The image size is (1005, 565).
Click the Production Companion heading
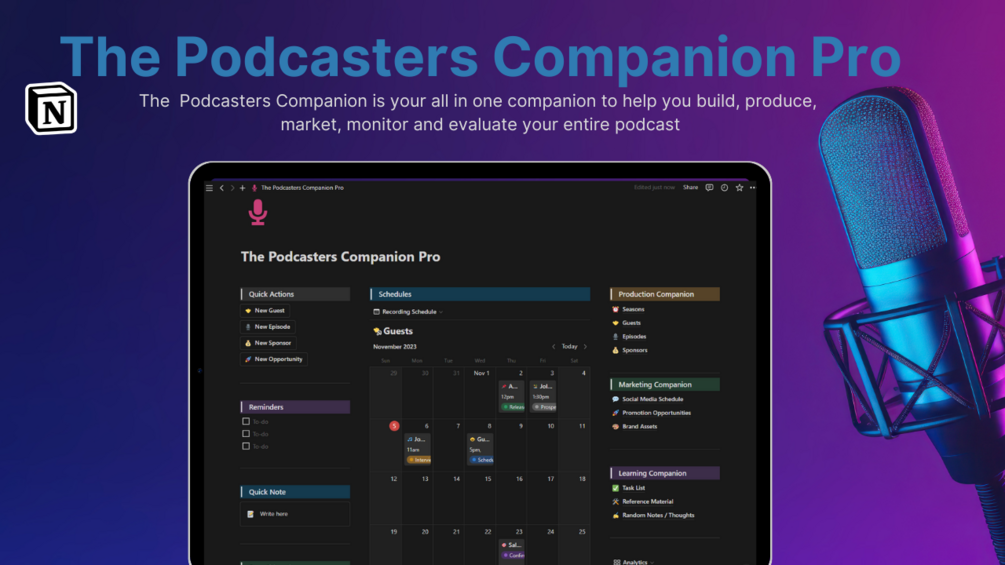click(665, 294)
